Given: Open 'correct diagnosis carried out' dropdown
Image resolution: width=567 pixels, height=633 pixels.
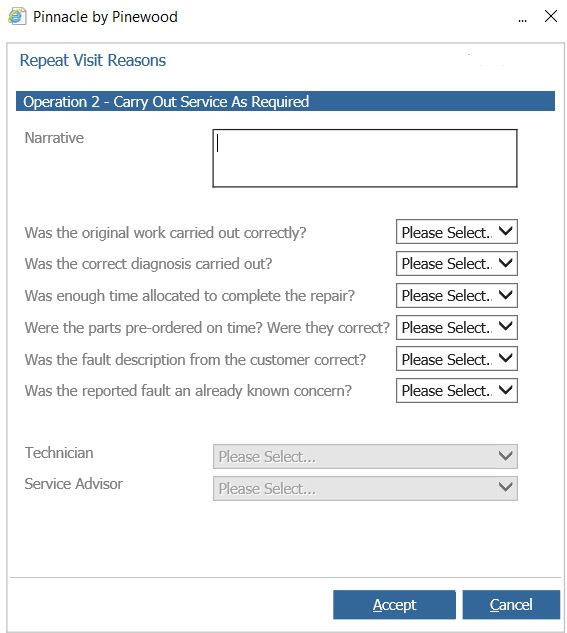Looking at the screenshot, I should click(x=456, y=264).
